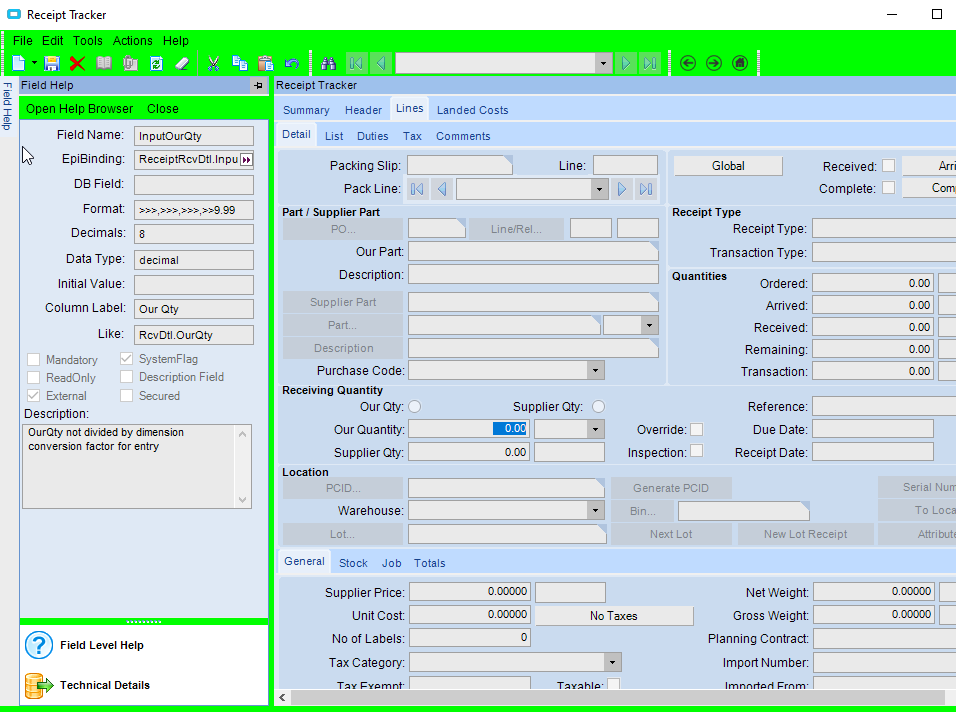Click the Global button
Screen dimensions: 956x712
[728, 166]
